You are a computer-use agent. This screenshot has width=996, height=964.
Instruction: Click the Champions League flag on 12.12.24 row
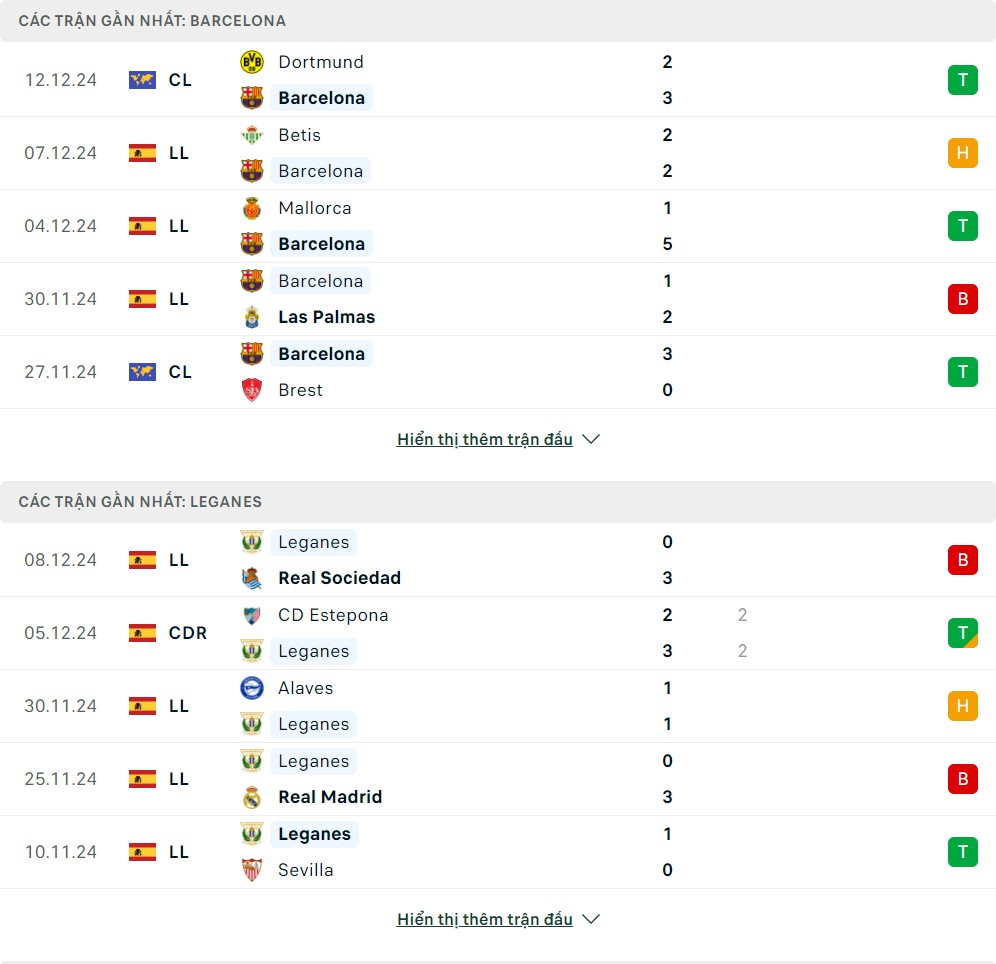142,80
